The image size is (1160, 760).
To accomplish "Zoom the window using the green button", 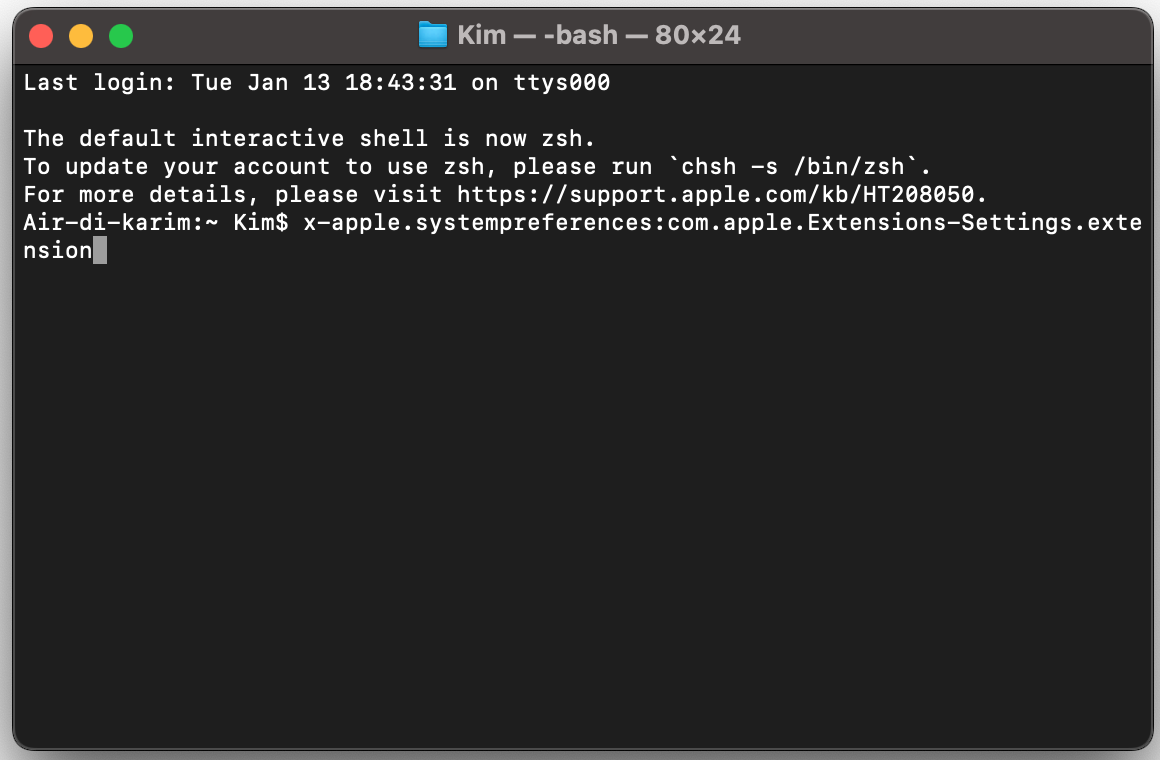I will point(121,37).
